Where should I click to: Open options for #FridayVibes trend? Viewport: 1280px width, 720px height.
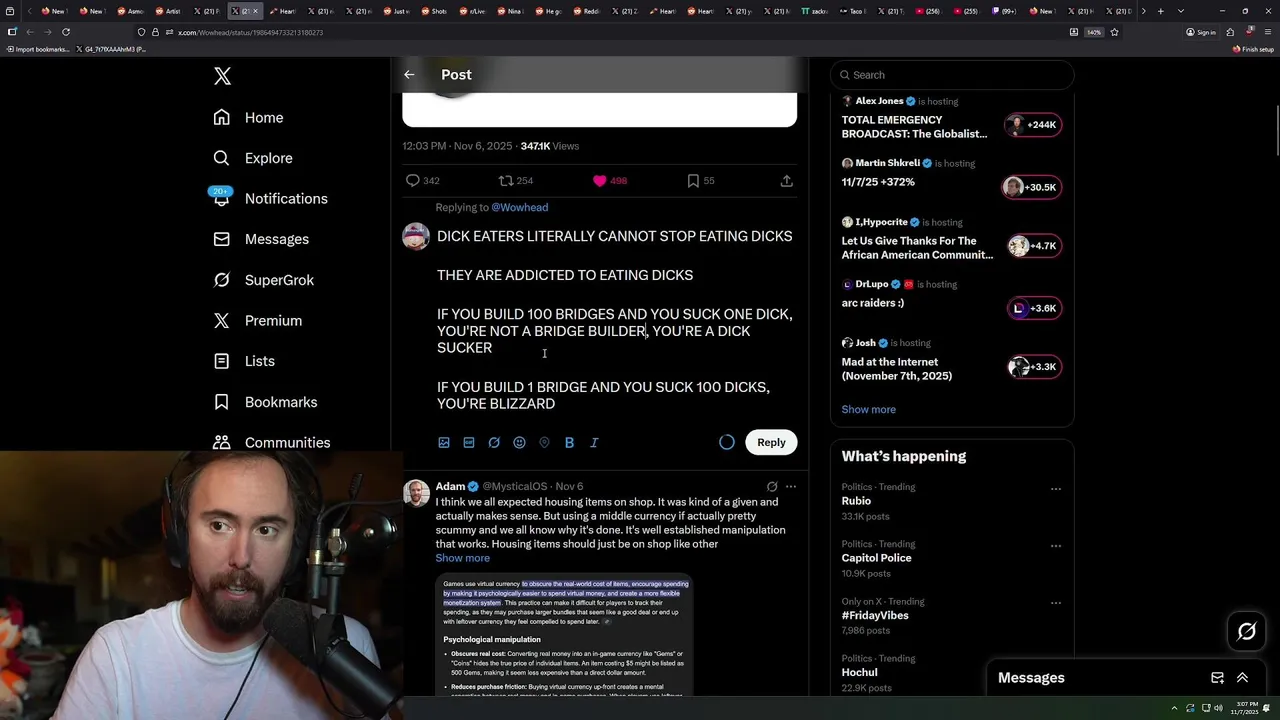tap(1055, 603)
